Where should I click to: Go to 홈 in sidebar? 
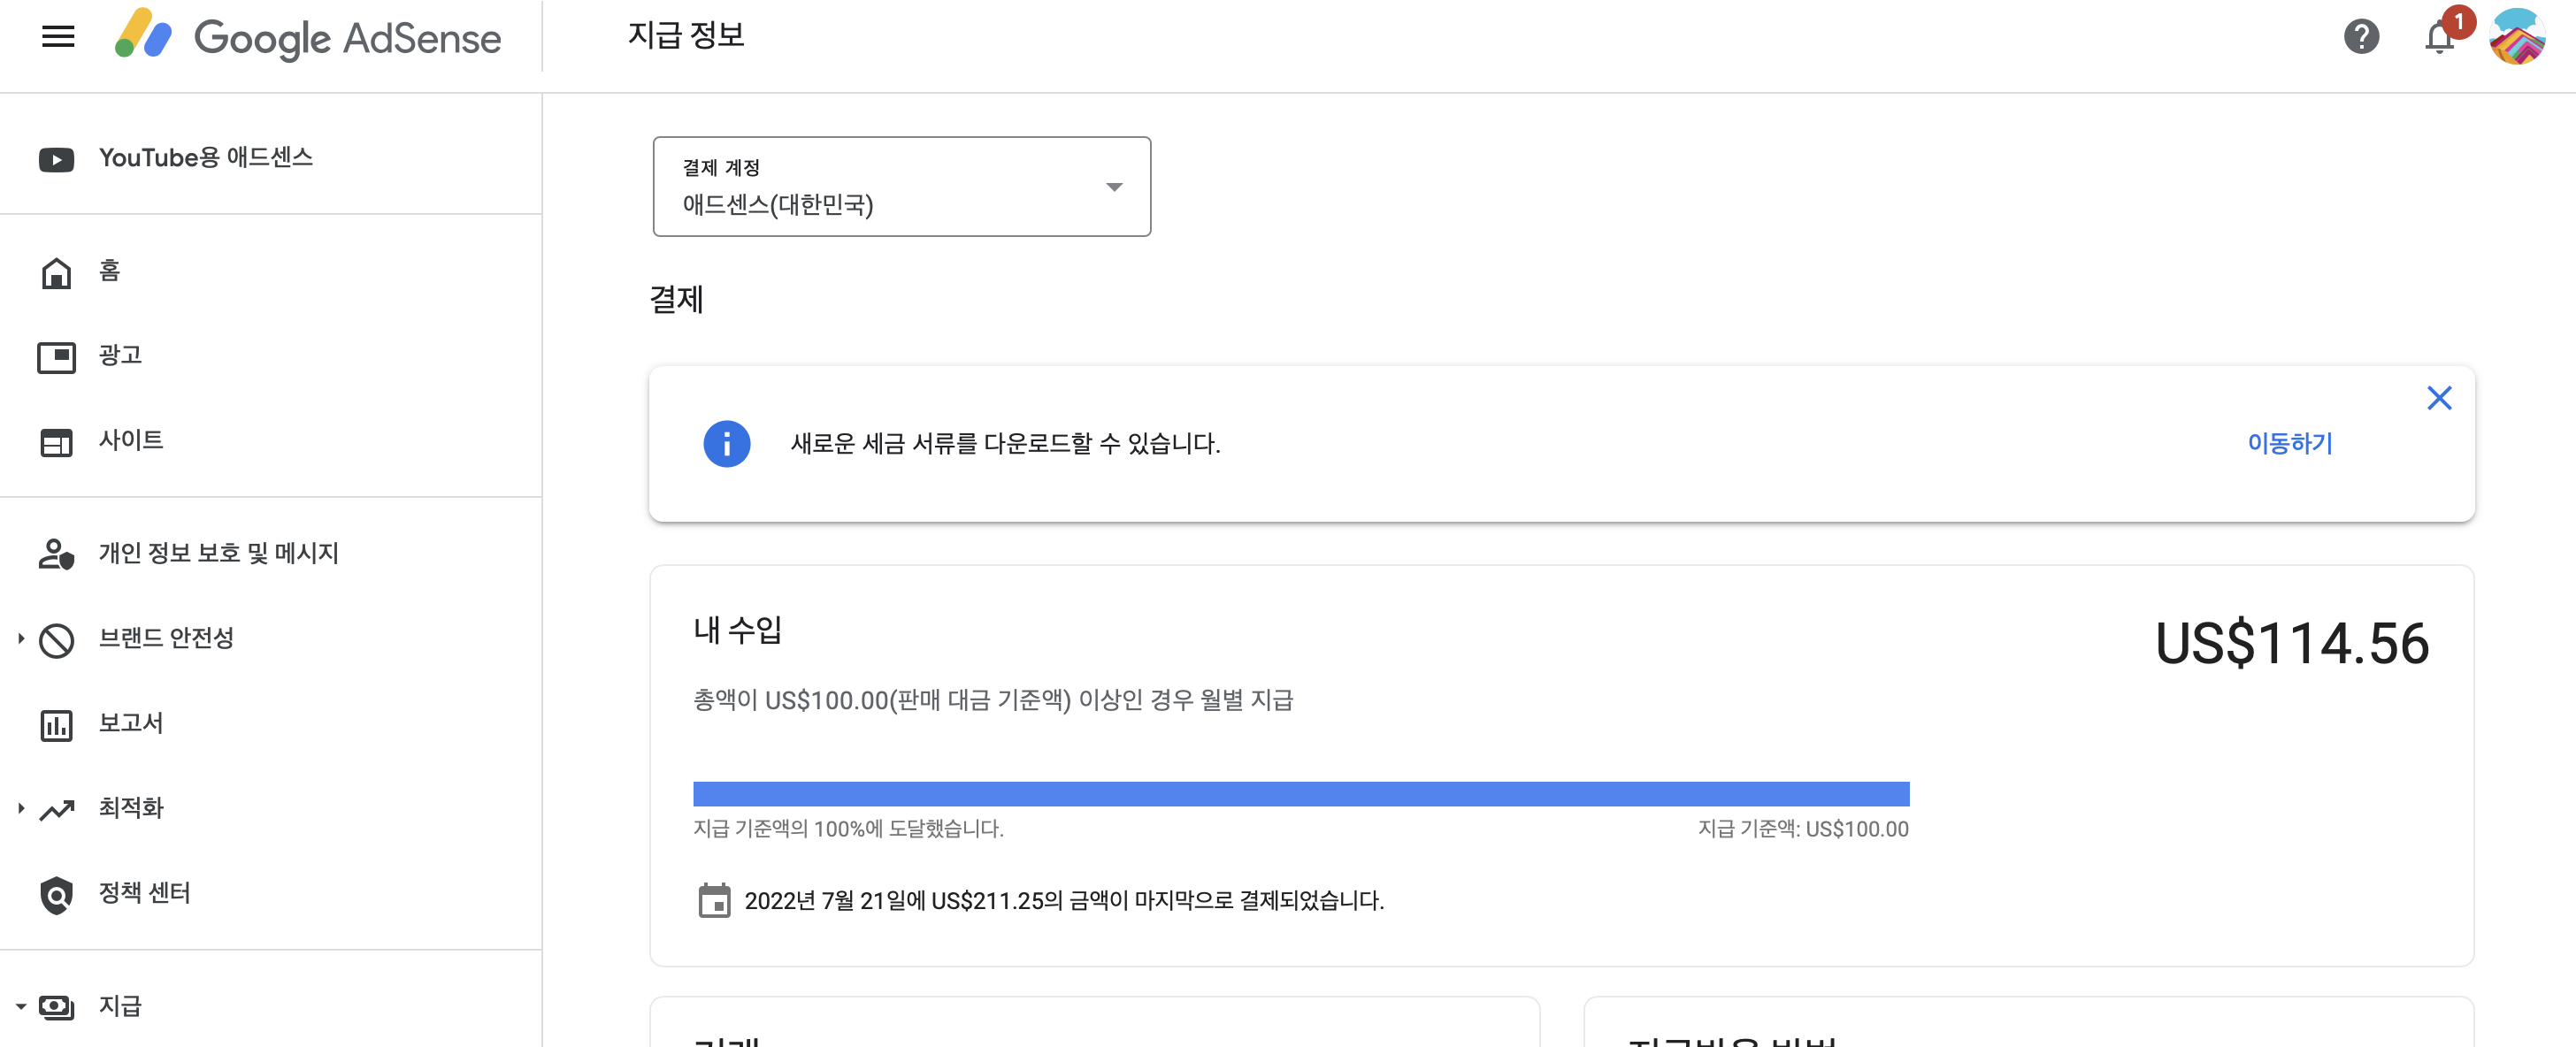(109, 271)
